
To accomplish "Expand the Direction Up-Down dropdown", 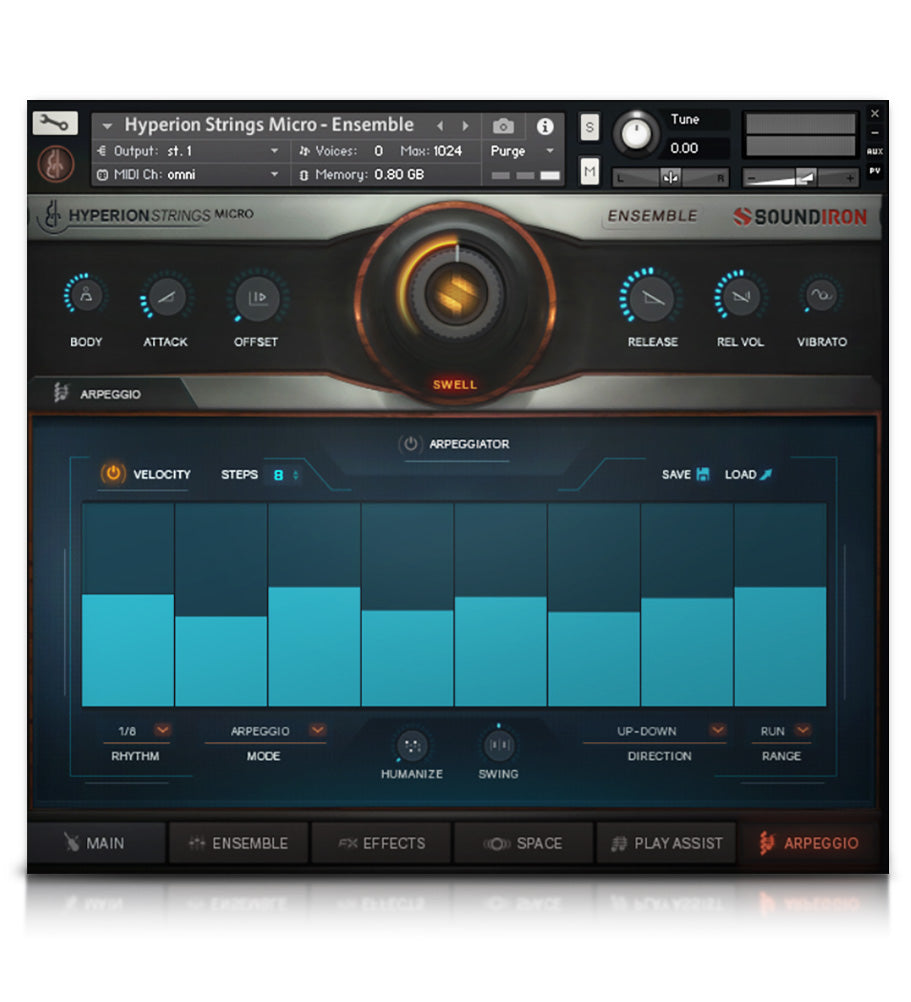I will pyautogui.click(x=717, y=730).
